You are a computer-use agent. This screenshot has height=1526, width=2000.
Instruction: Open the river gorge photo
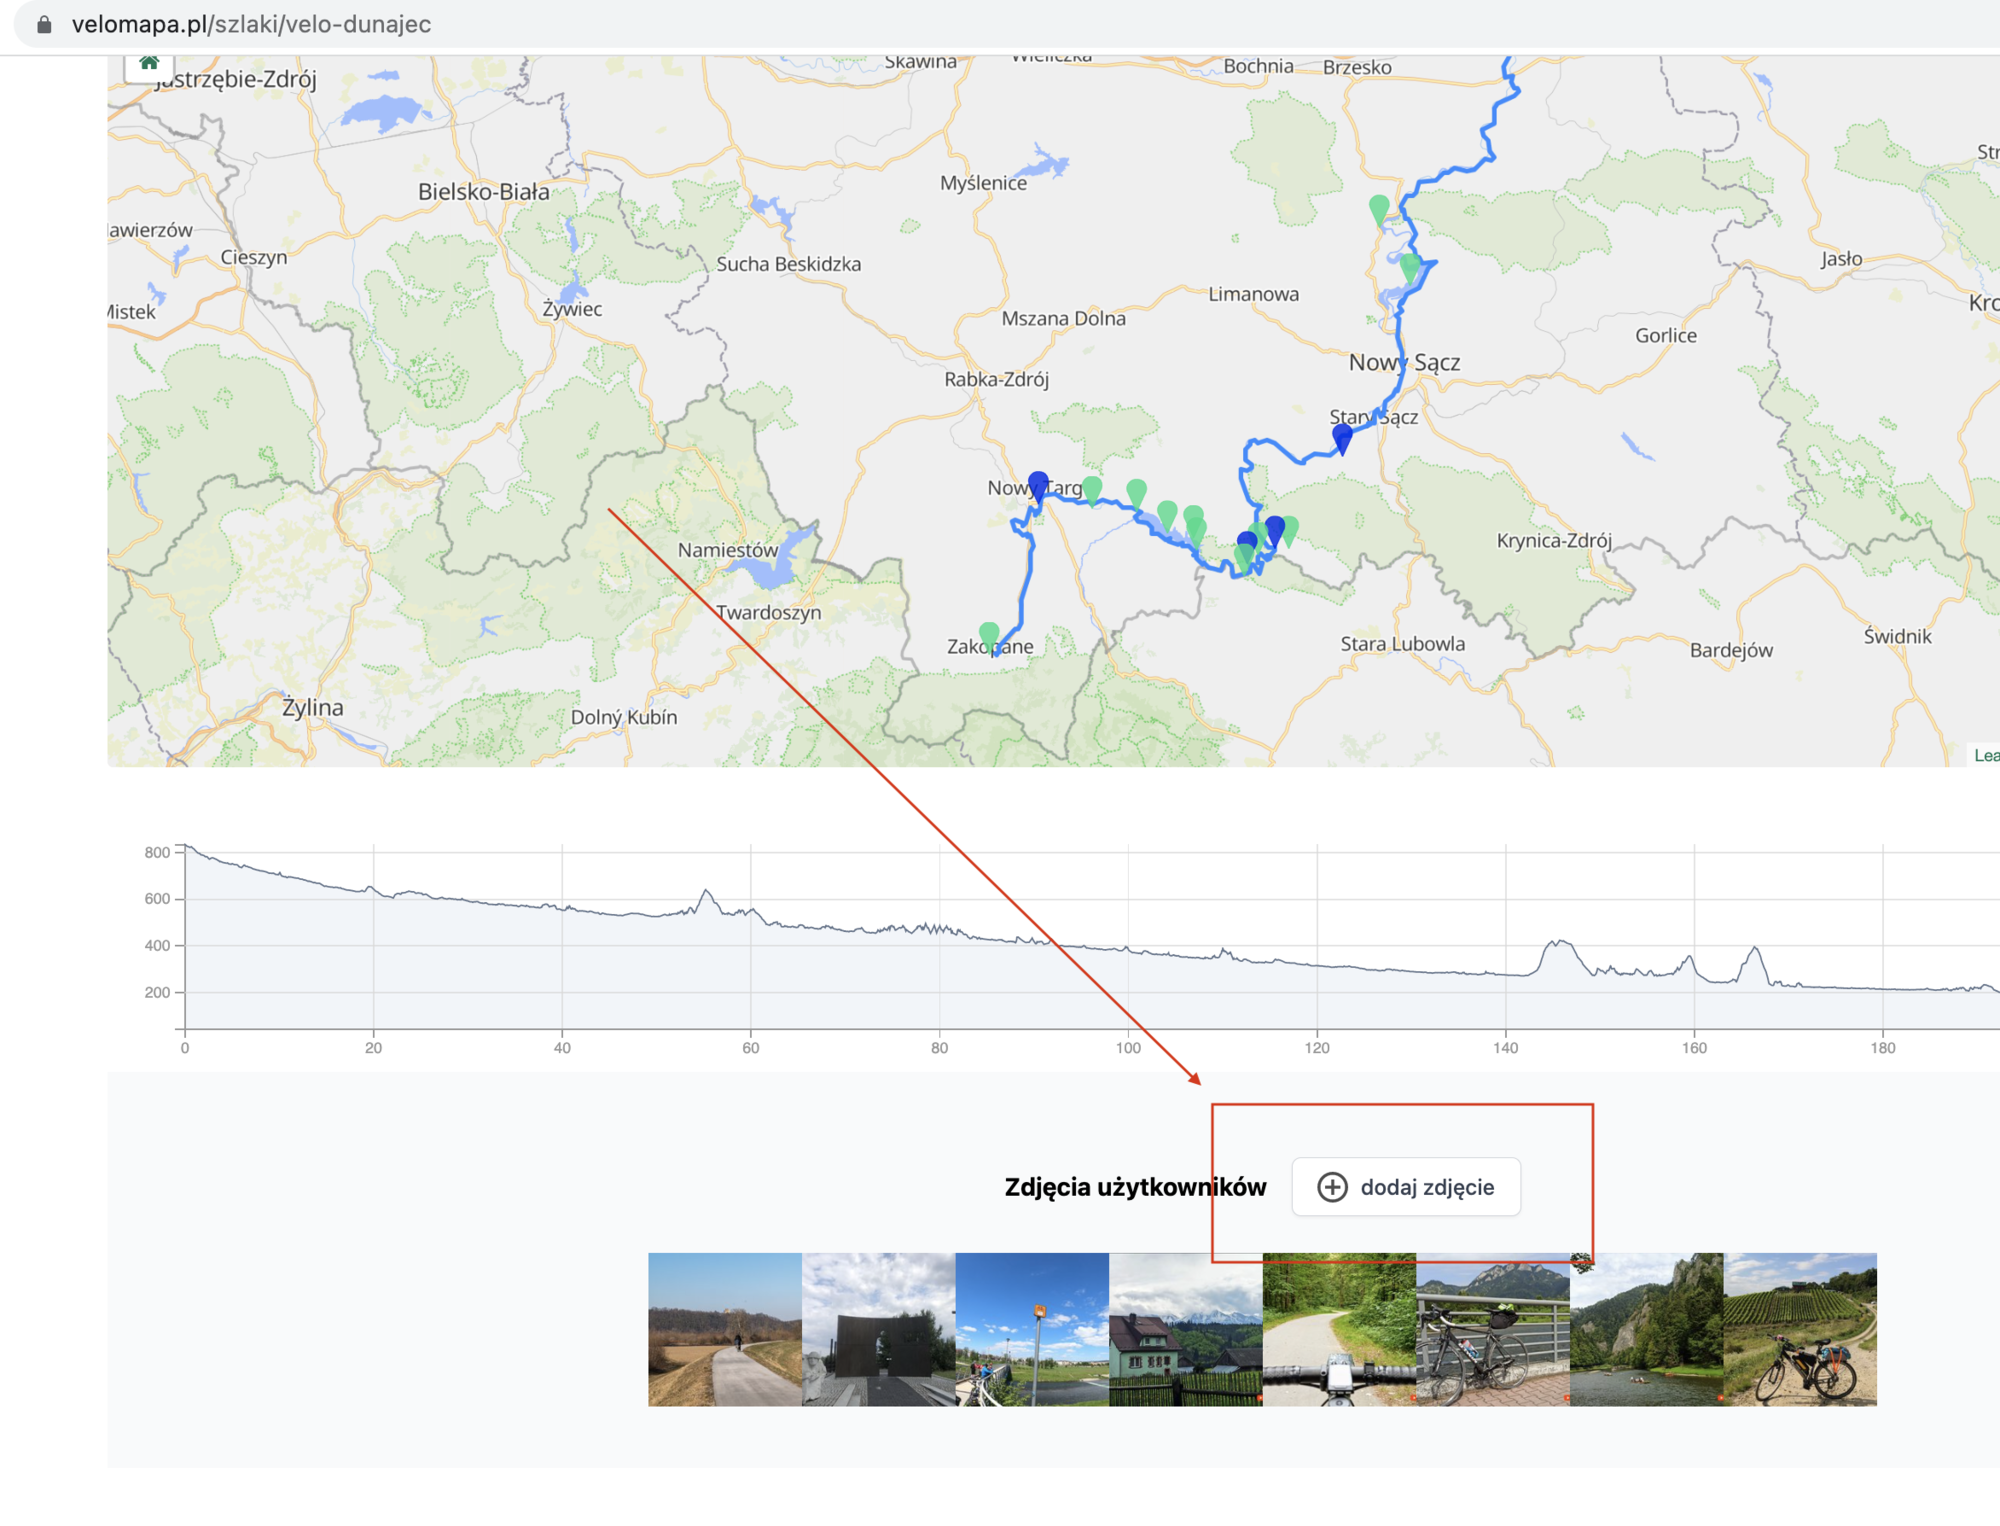click(x=1646, y=1329)
